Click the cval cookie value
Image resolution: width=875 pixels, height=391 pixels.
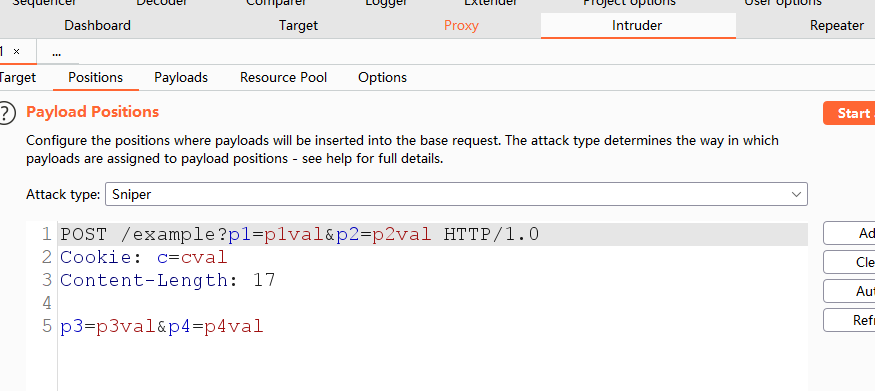[x=204, y=258]
